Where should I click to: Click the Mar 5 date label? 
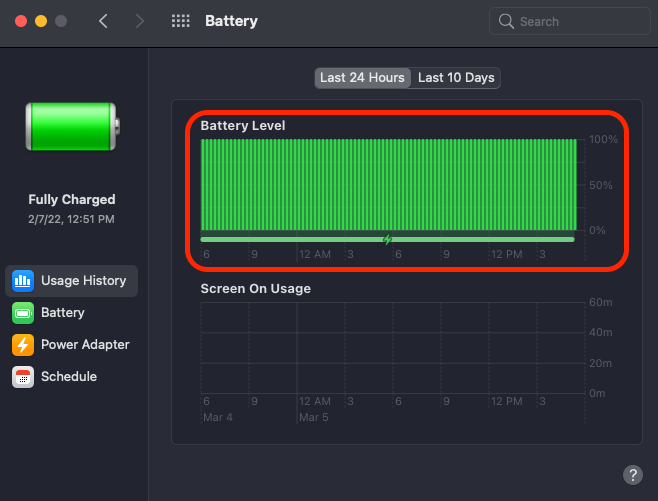[314, 418]
